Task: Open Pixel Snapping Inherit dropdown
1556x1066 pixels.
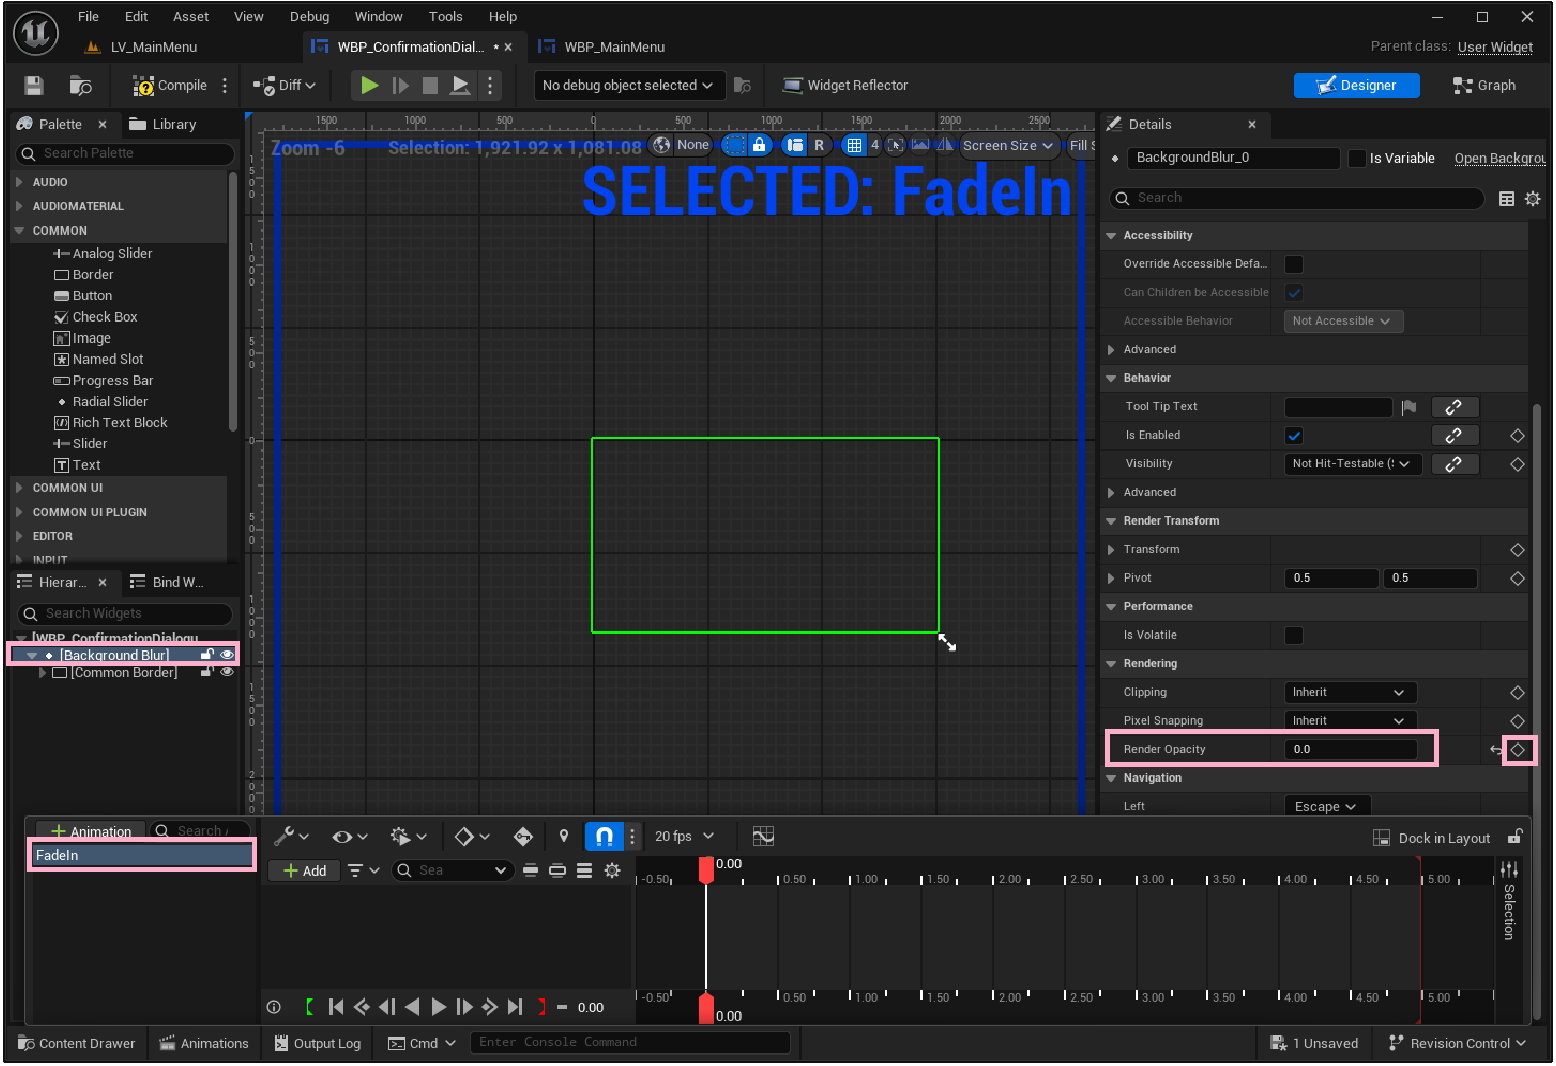Action: pos(1350,721)
